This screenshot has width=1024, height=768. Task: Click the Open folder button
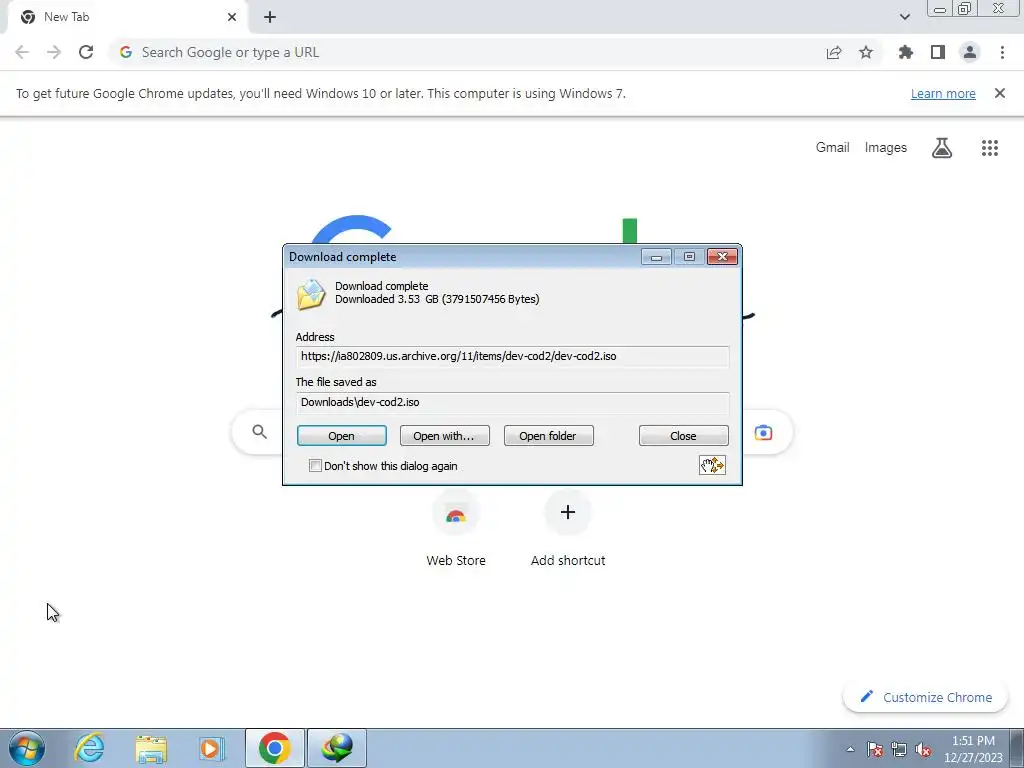[549, 436]
